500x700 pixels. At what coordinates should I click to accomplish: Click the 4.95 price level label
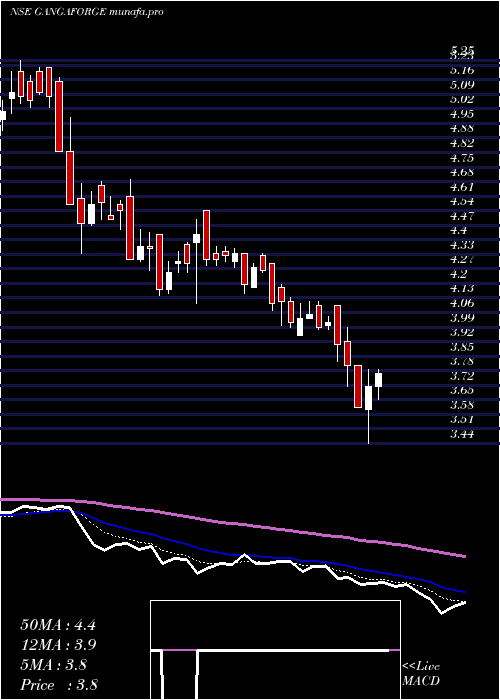(x=462, y=114)
